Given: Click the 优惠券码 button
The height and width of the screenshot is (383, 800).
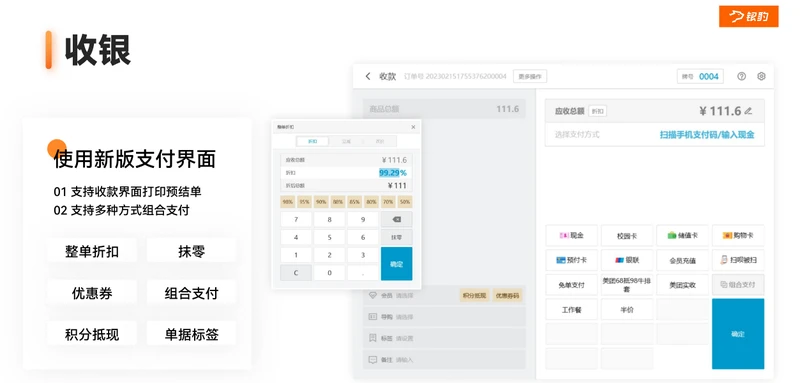Looking at the screenshot, I should (x=507, y=295).
